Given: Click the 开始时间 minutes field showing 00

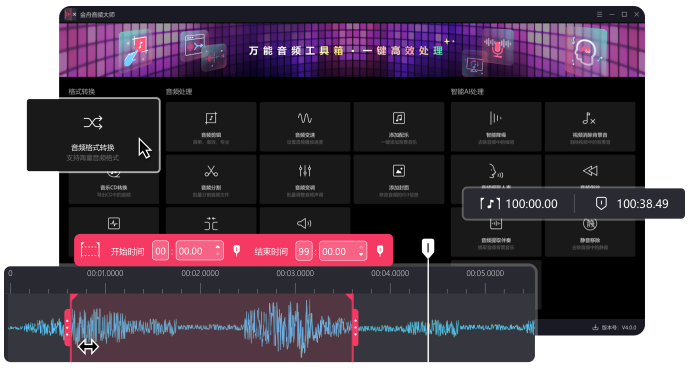Looking at the screenshot, I should 161,251.
